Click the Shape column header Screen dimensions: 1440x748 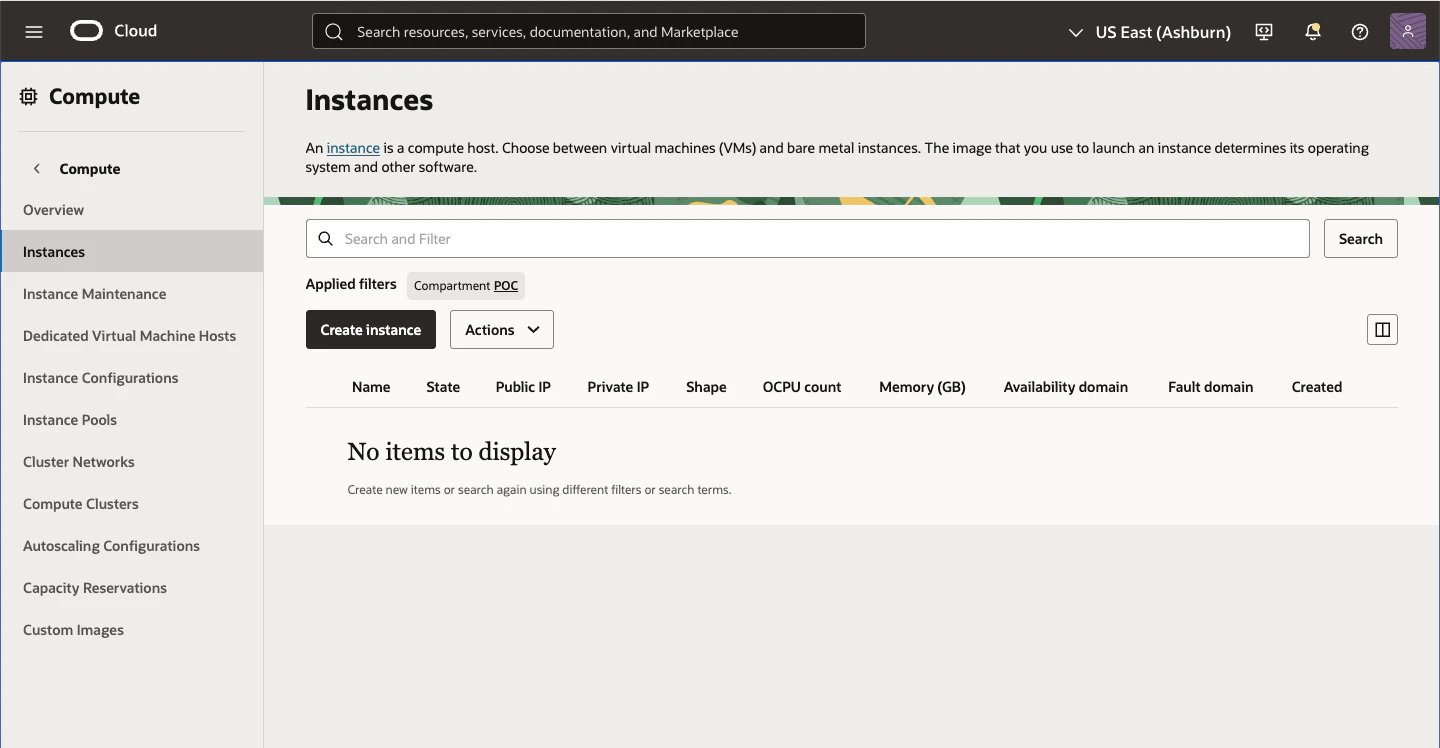point(706,387)
